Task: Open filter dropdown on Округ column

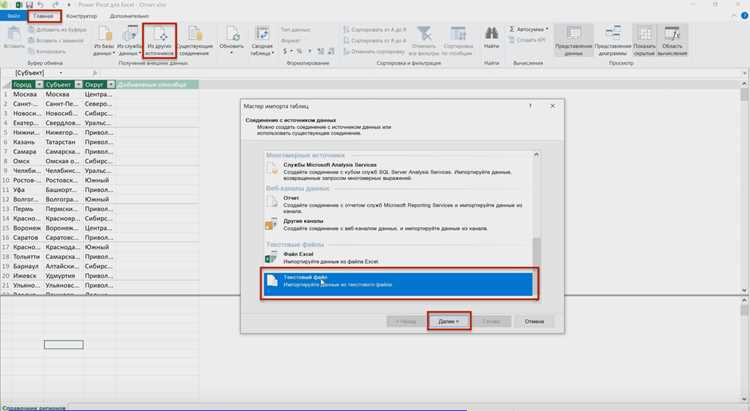Action: point(111,85)
